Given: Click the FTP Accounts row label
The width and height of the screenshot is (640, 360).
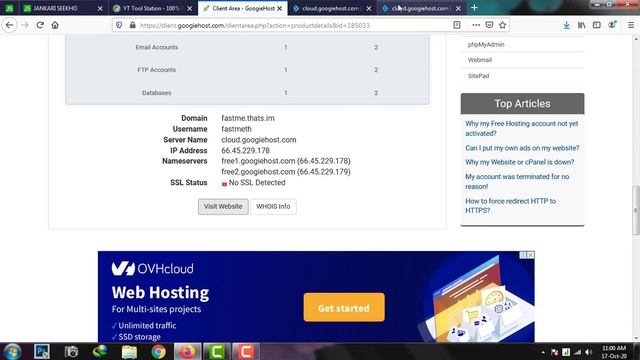Looking at the screenshot, I should click(157, 70).
